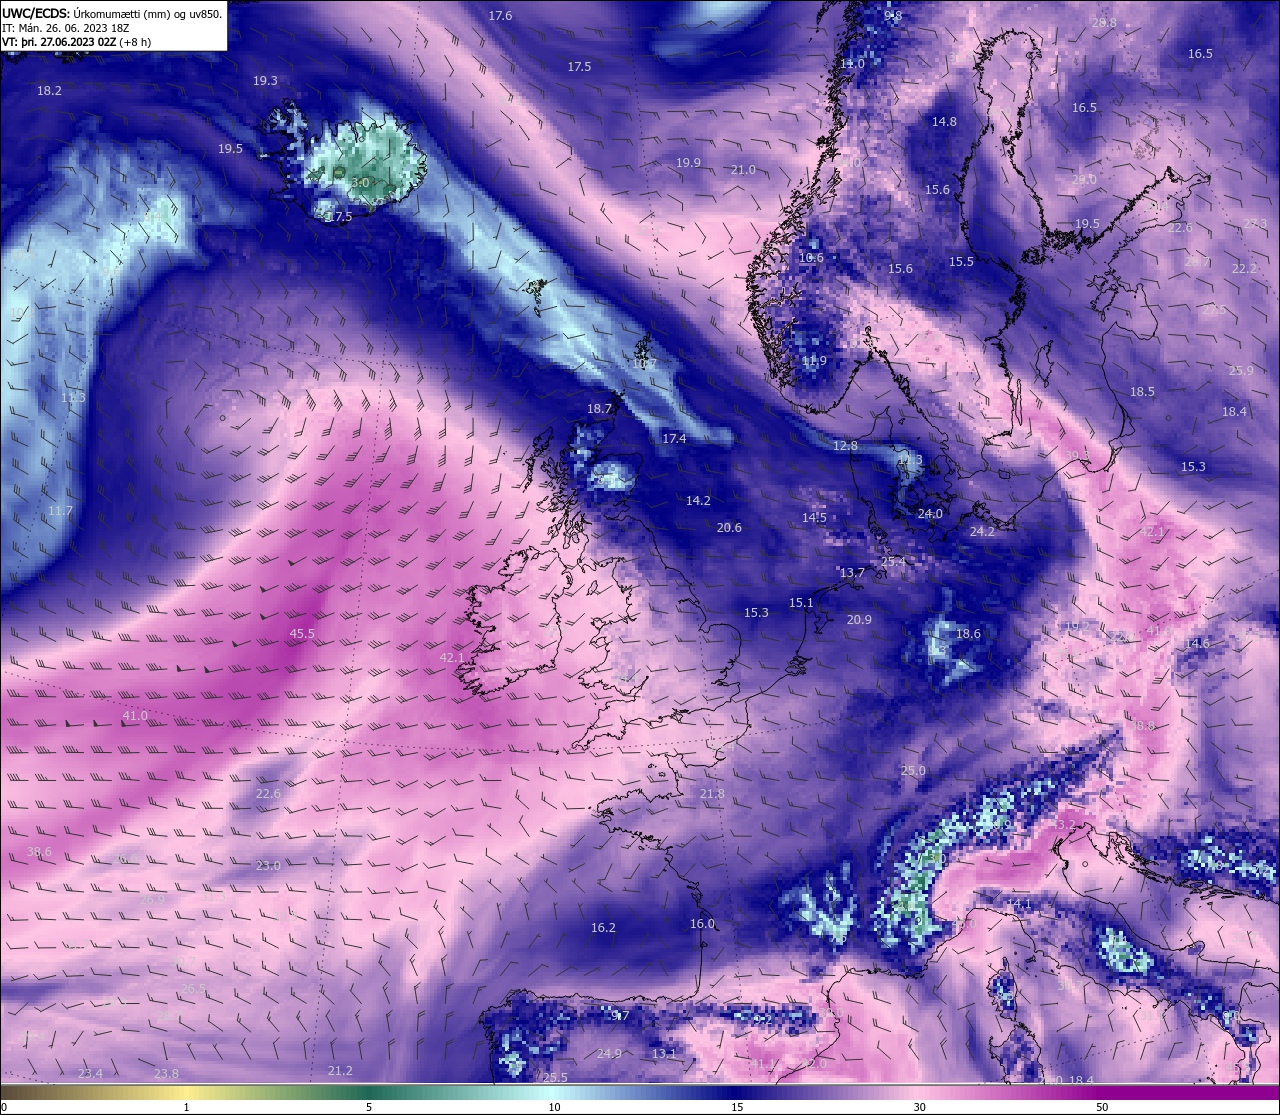Click the 17.6 value label
1280x1115 pixels.
point(500,16)
